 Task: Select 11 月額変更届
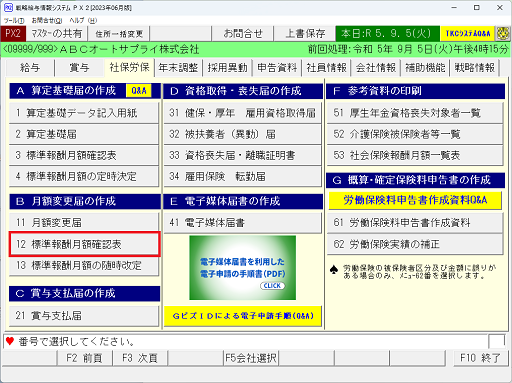pos(84,222)
